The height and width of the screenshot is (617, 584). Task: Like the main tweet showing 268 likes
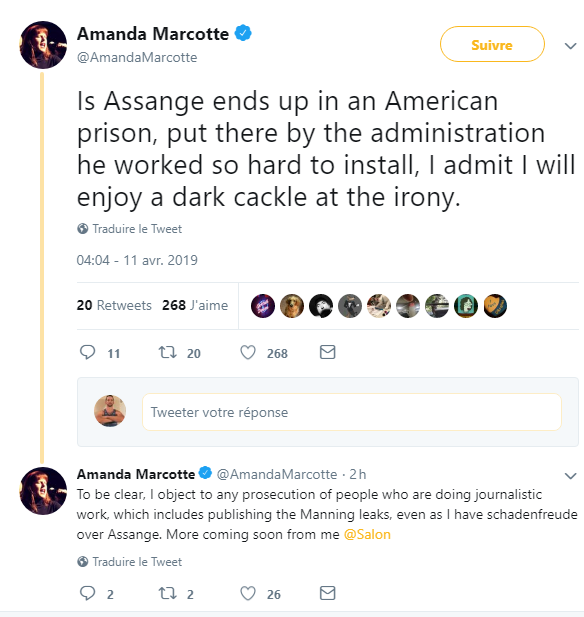pyautogui.click(x=248, y=352)
